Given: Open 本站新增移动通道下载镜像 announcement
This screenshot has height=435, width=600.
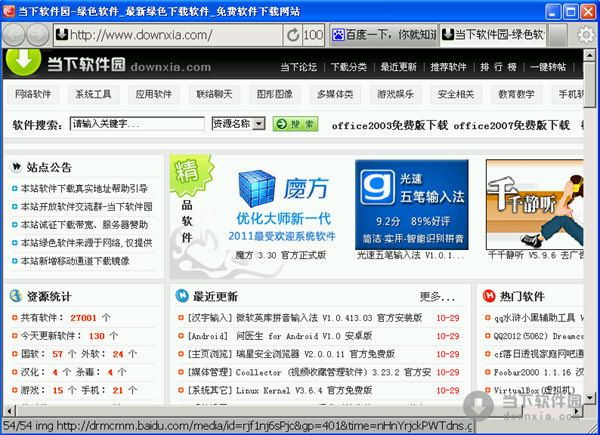Looking at the screenshot, I should coord(75,261).
